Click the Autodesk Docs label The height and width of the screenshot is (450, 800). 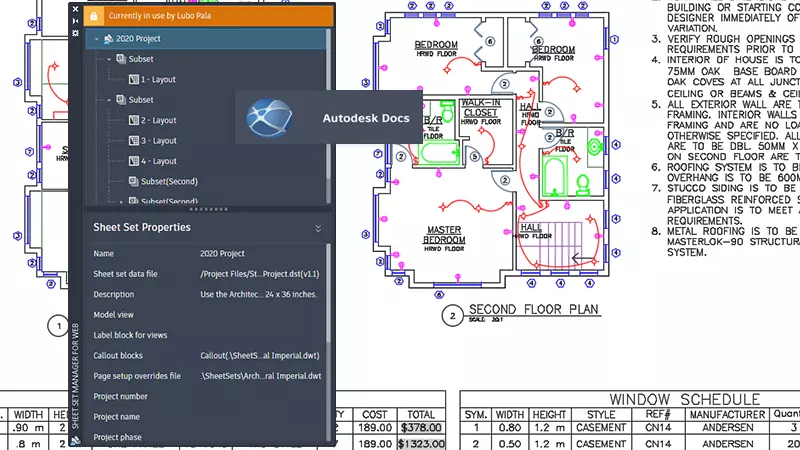pos(366,118)
